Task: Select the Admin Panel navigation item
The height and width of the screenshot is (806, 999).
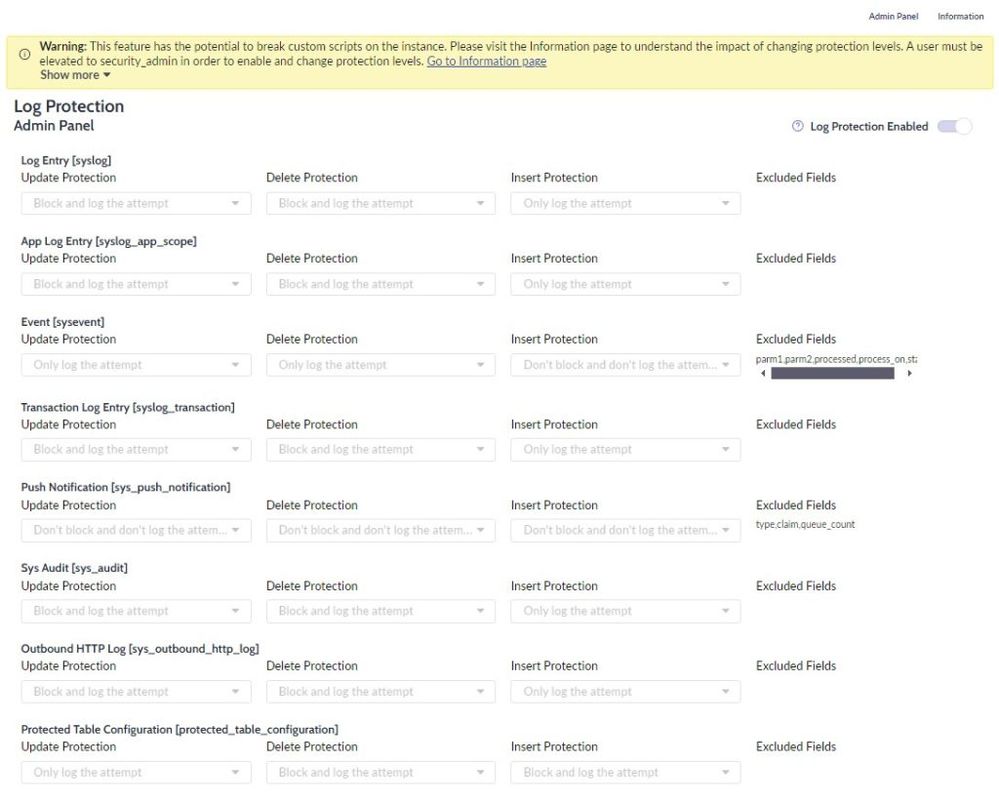Action: click(x=893, y=16)
